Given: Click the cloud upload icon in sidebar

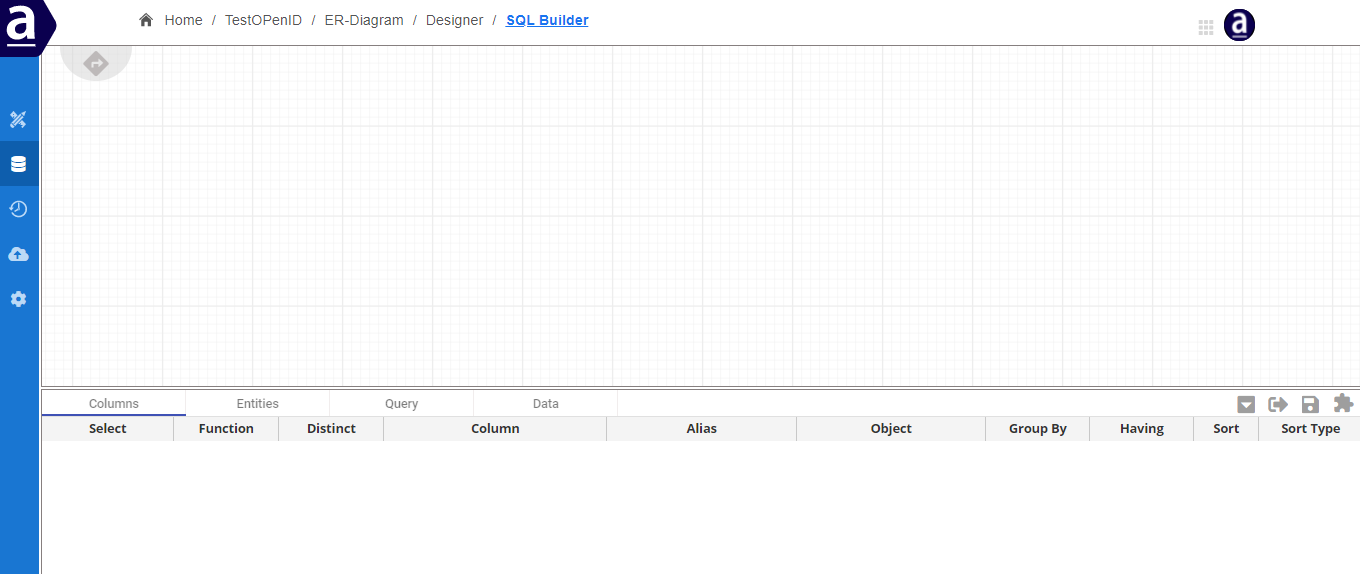Looking at the screenshot, I should point(18,255).
